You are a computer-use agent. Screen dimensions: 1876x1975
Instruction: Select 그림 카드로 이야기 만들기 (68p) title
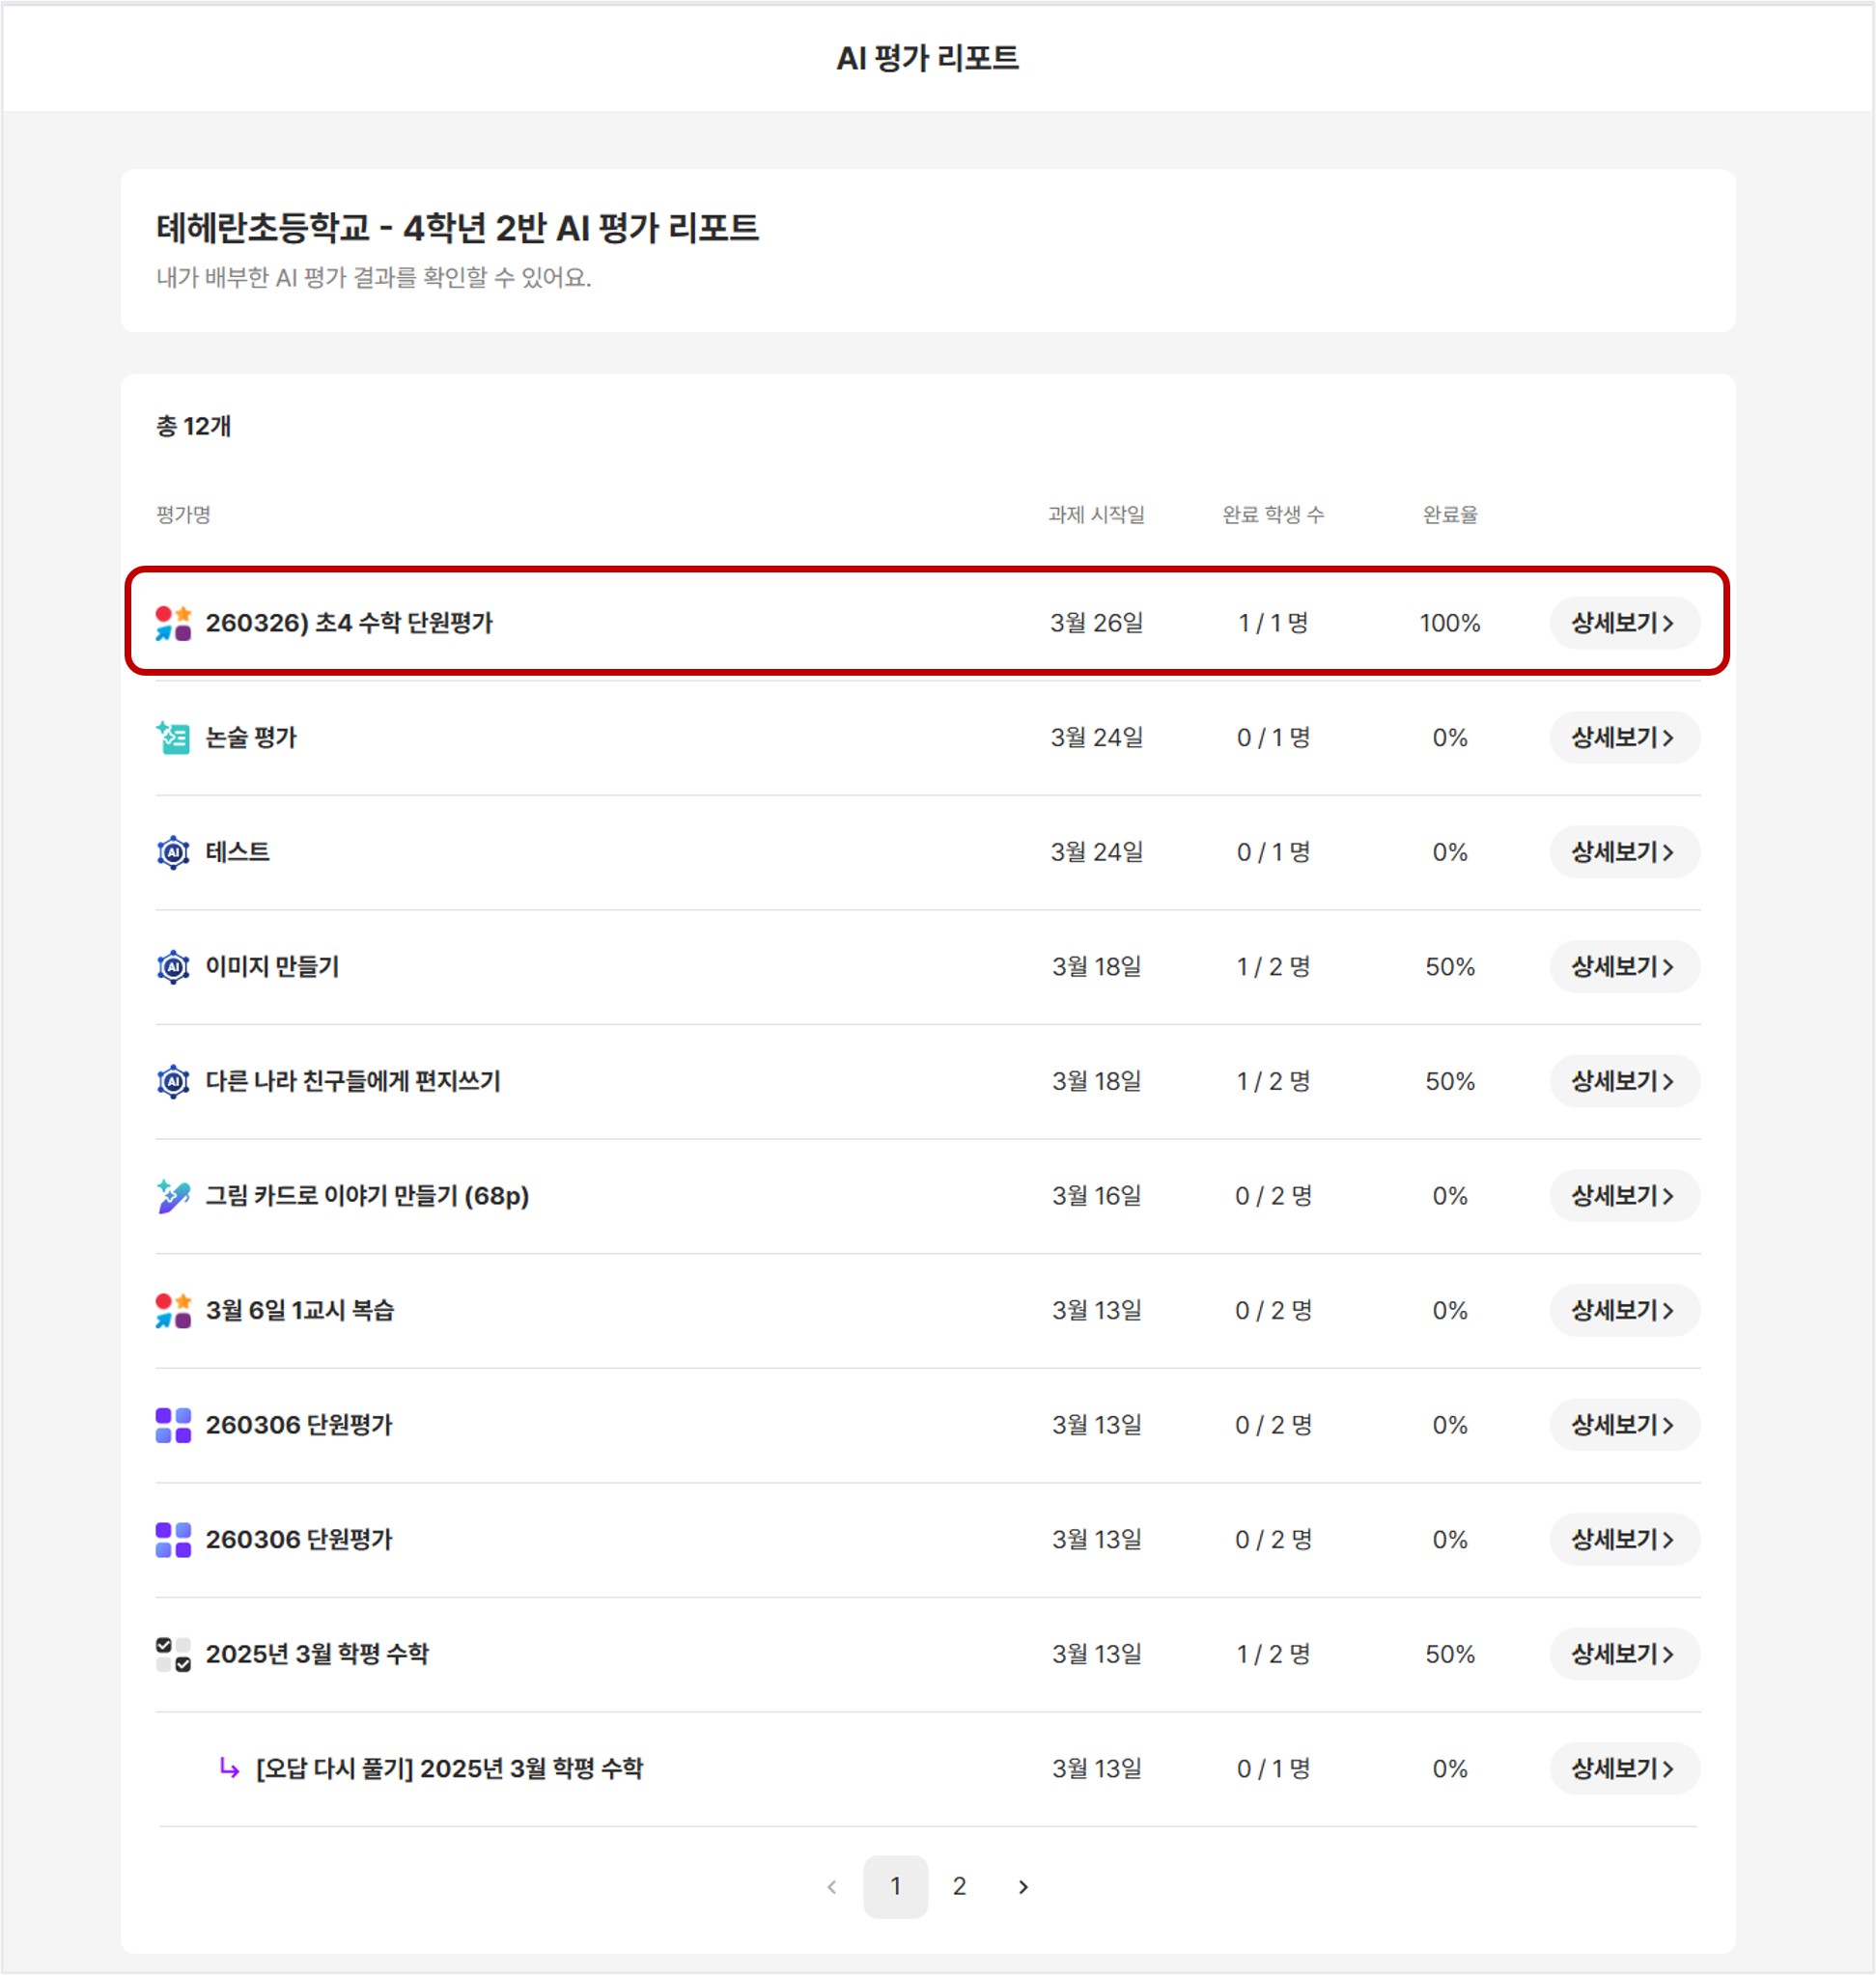coord(367,1196)
